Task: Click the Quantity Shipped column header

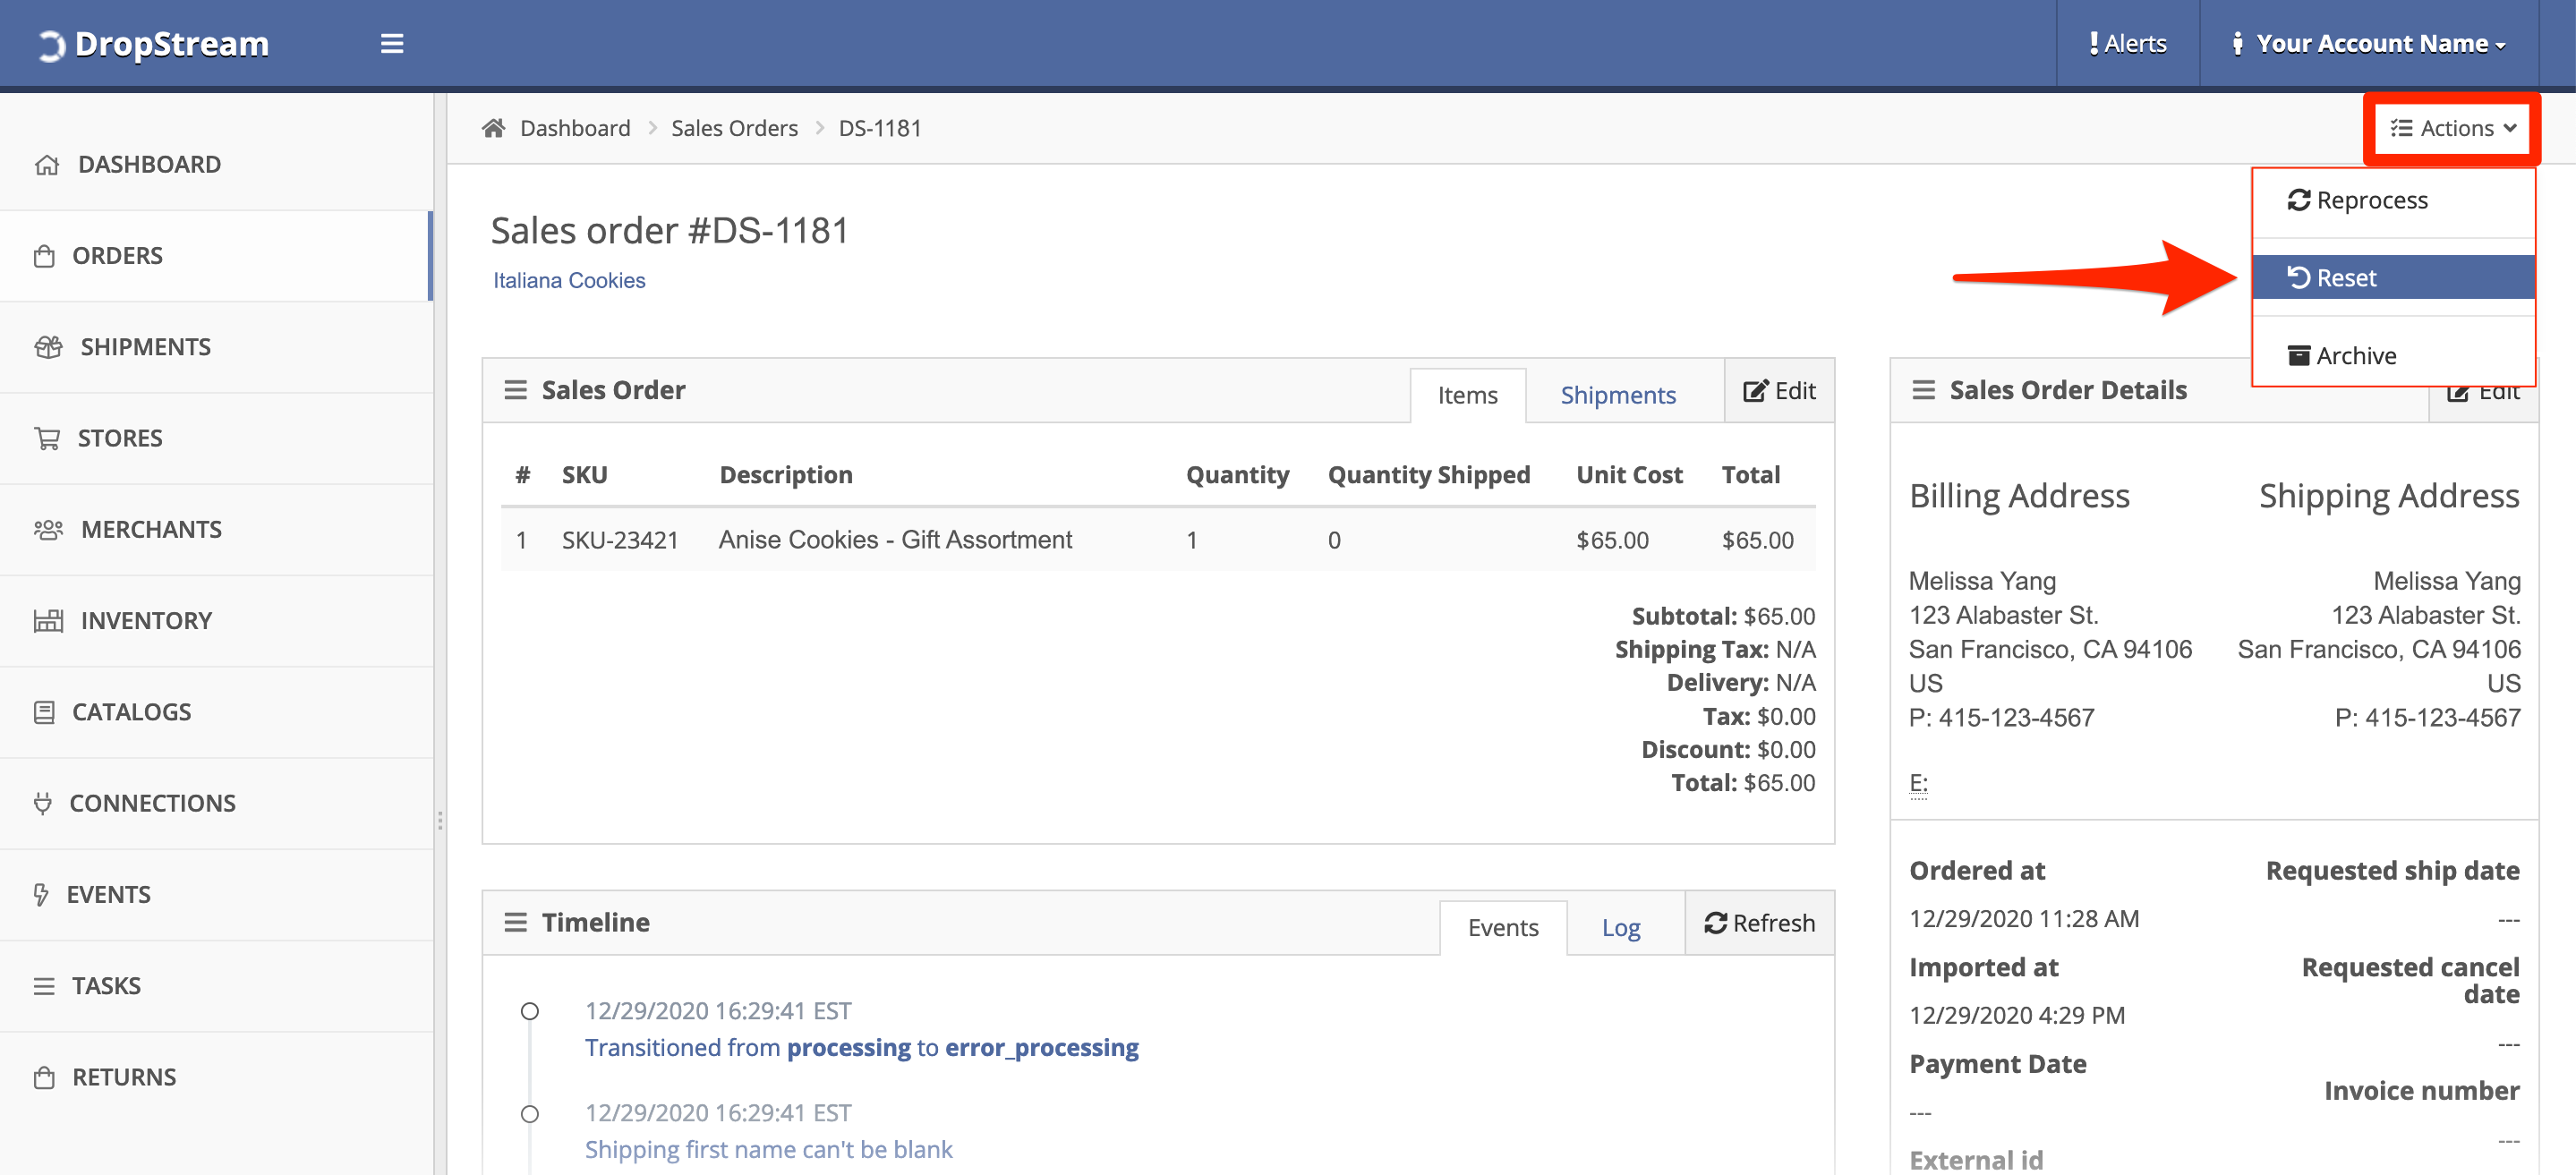Action: click(x=1428, y=475)
